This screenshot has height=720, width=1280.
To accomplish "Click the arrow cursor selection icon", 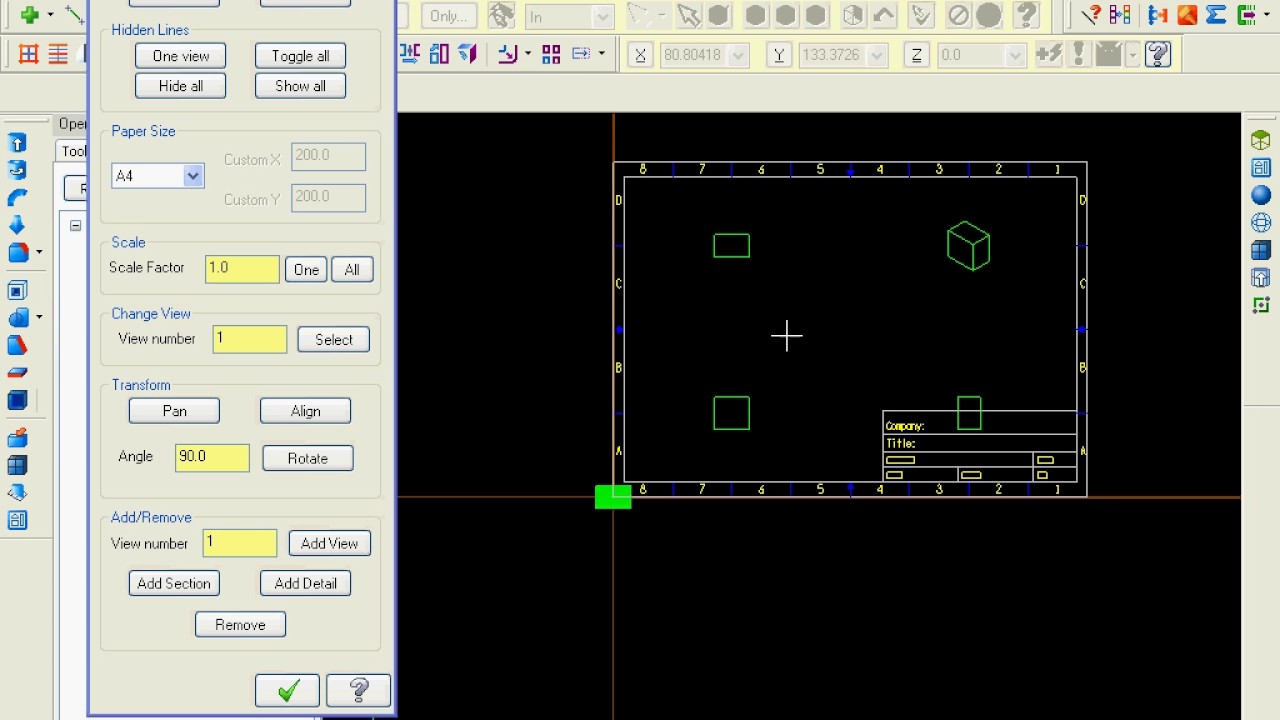I will click(688, 16).
